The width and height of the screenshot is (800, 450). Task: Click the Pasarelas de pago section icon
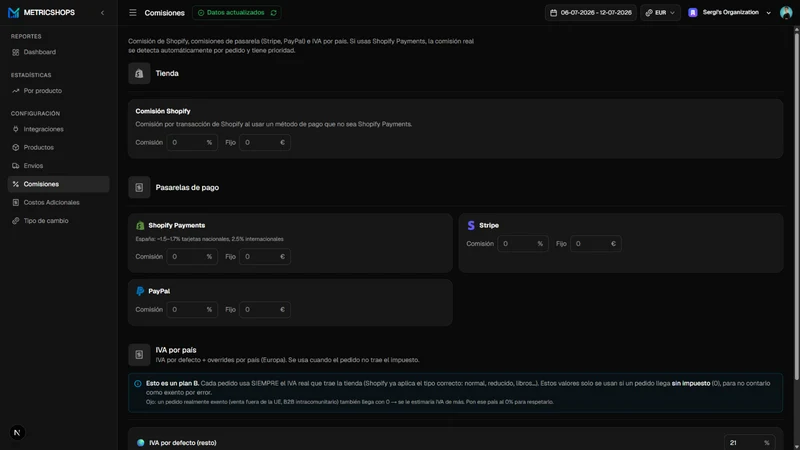(139, 188)
